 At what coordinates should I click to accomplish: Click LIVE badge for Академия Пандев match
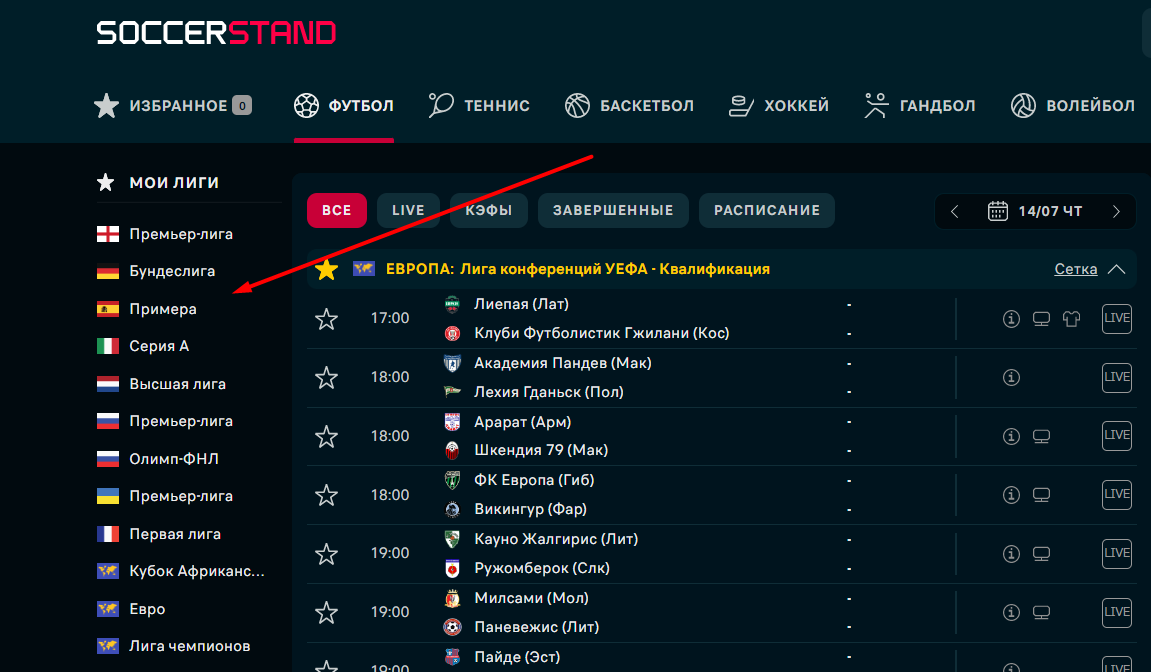click(1116, 377)
